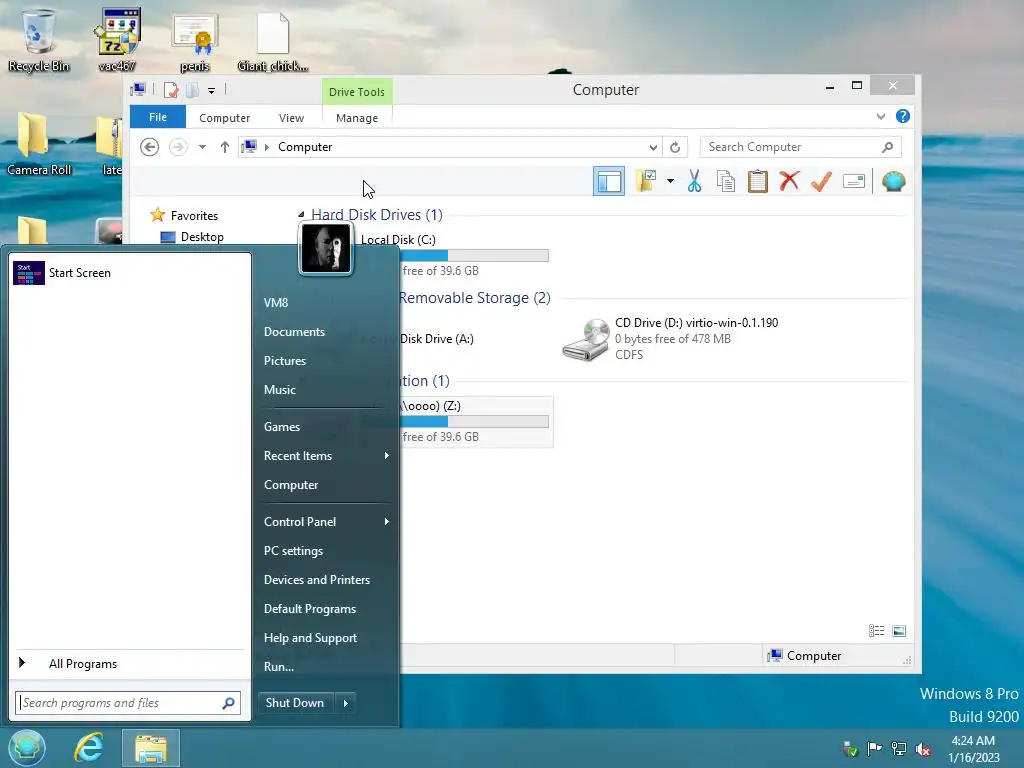Collapse the Hard Disk Drives group
The height and width of the screenshot is (768, 1024).
tap(301, 214)
